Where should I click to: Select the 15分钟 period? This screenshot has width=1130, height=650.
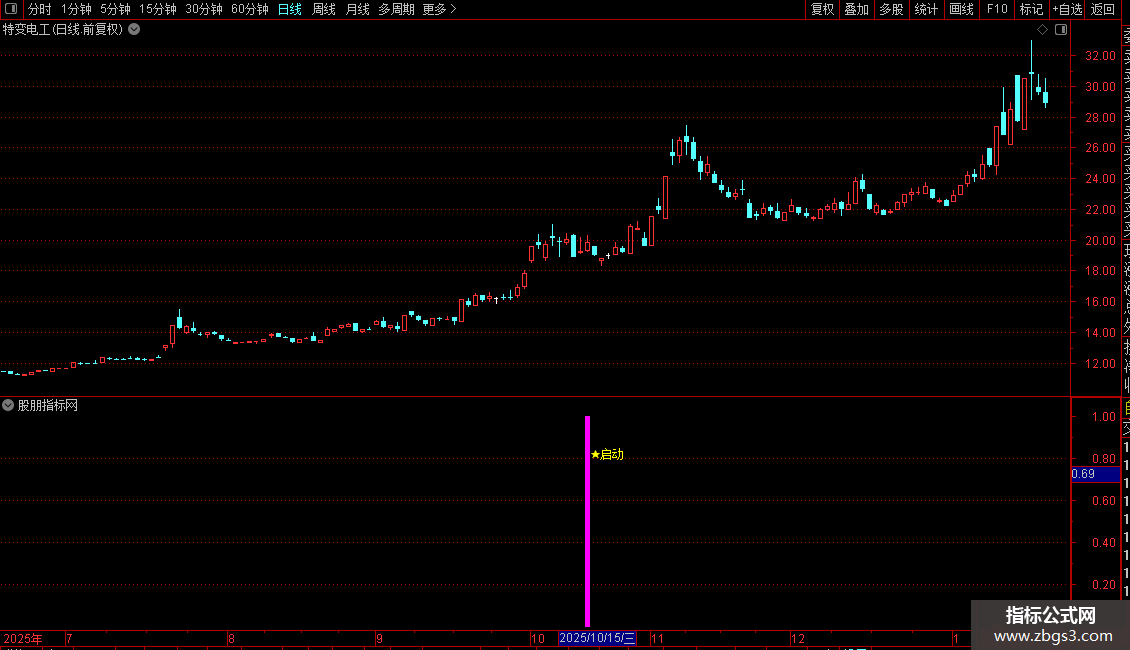[x=158, y=9]
